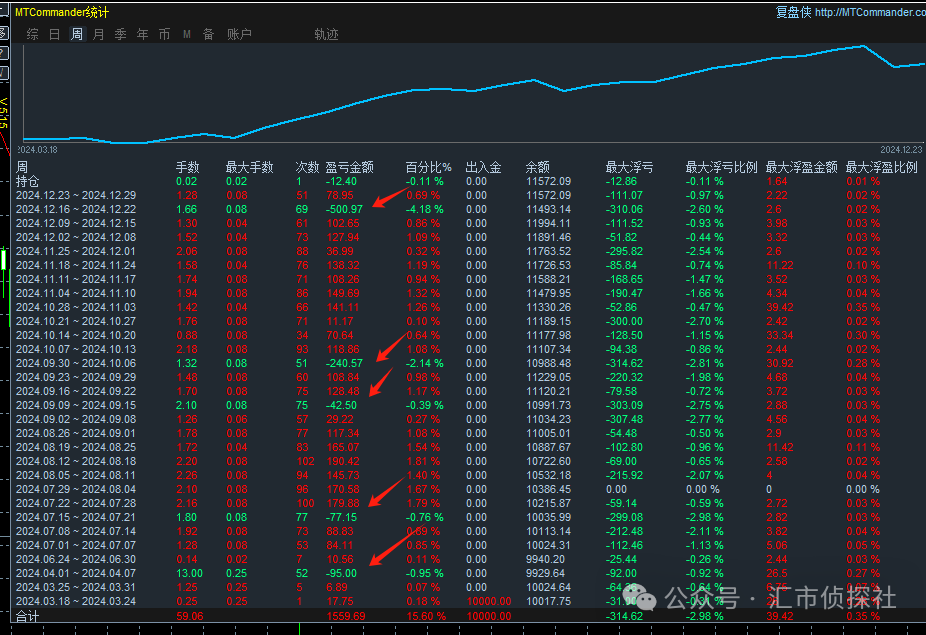Select the week row 2024.07.29 ~ 2024.08.04

[x=76, y=489]
